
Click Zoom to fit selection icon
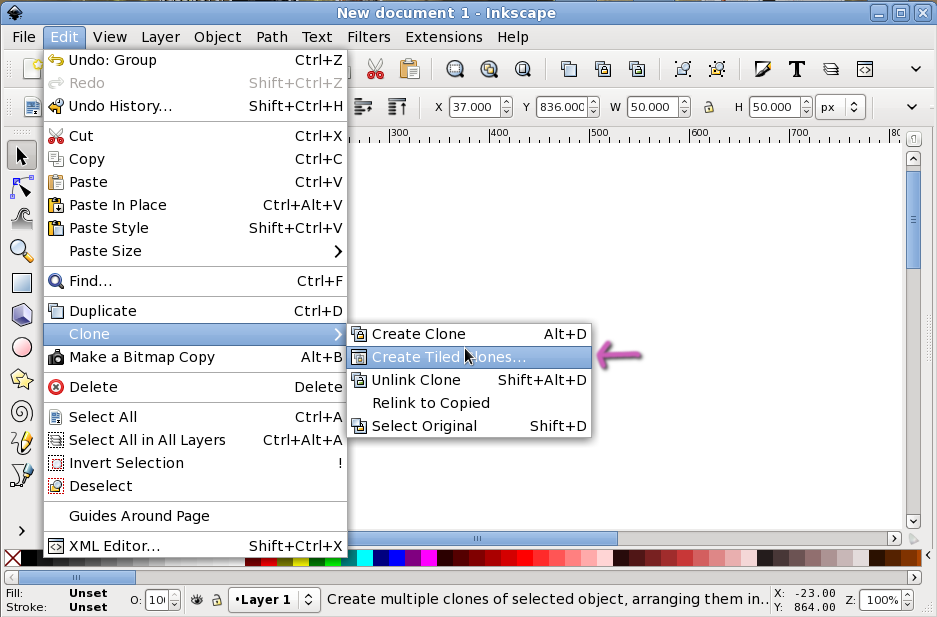coord(455,69)
